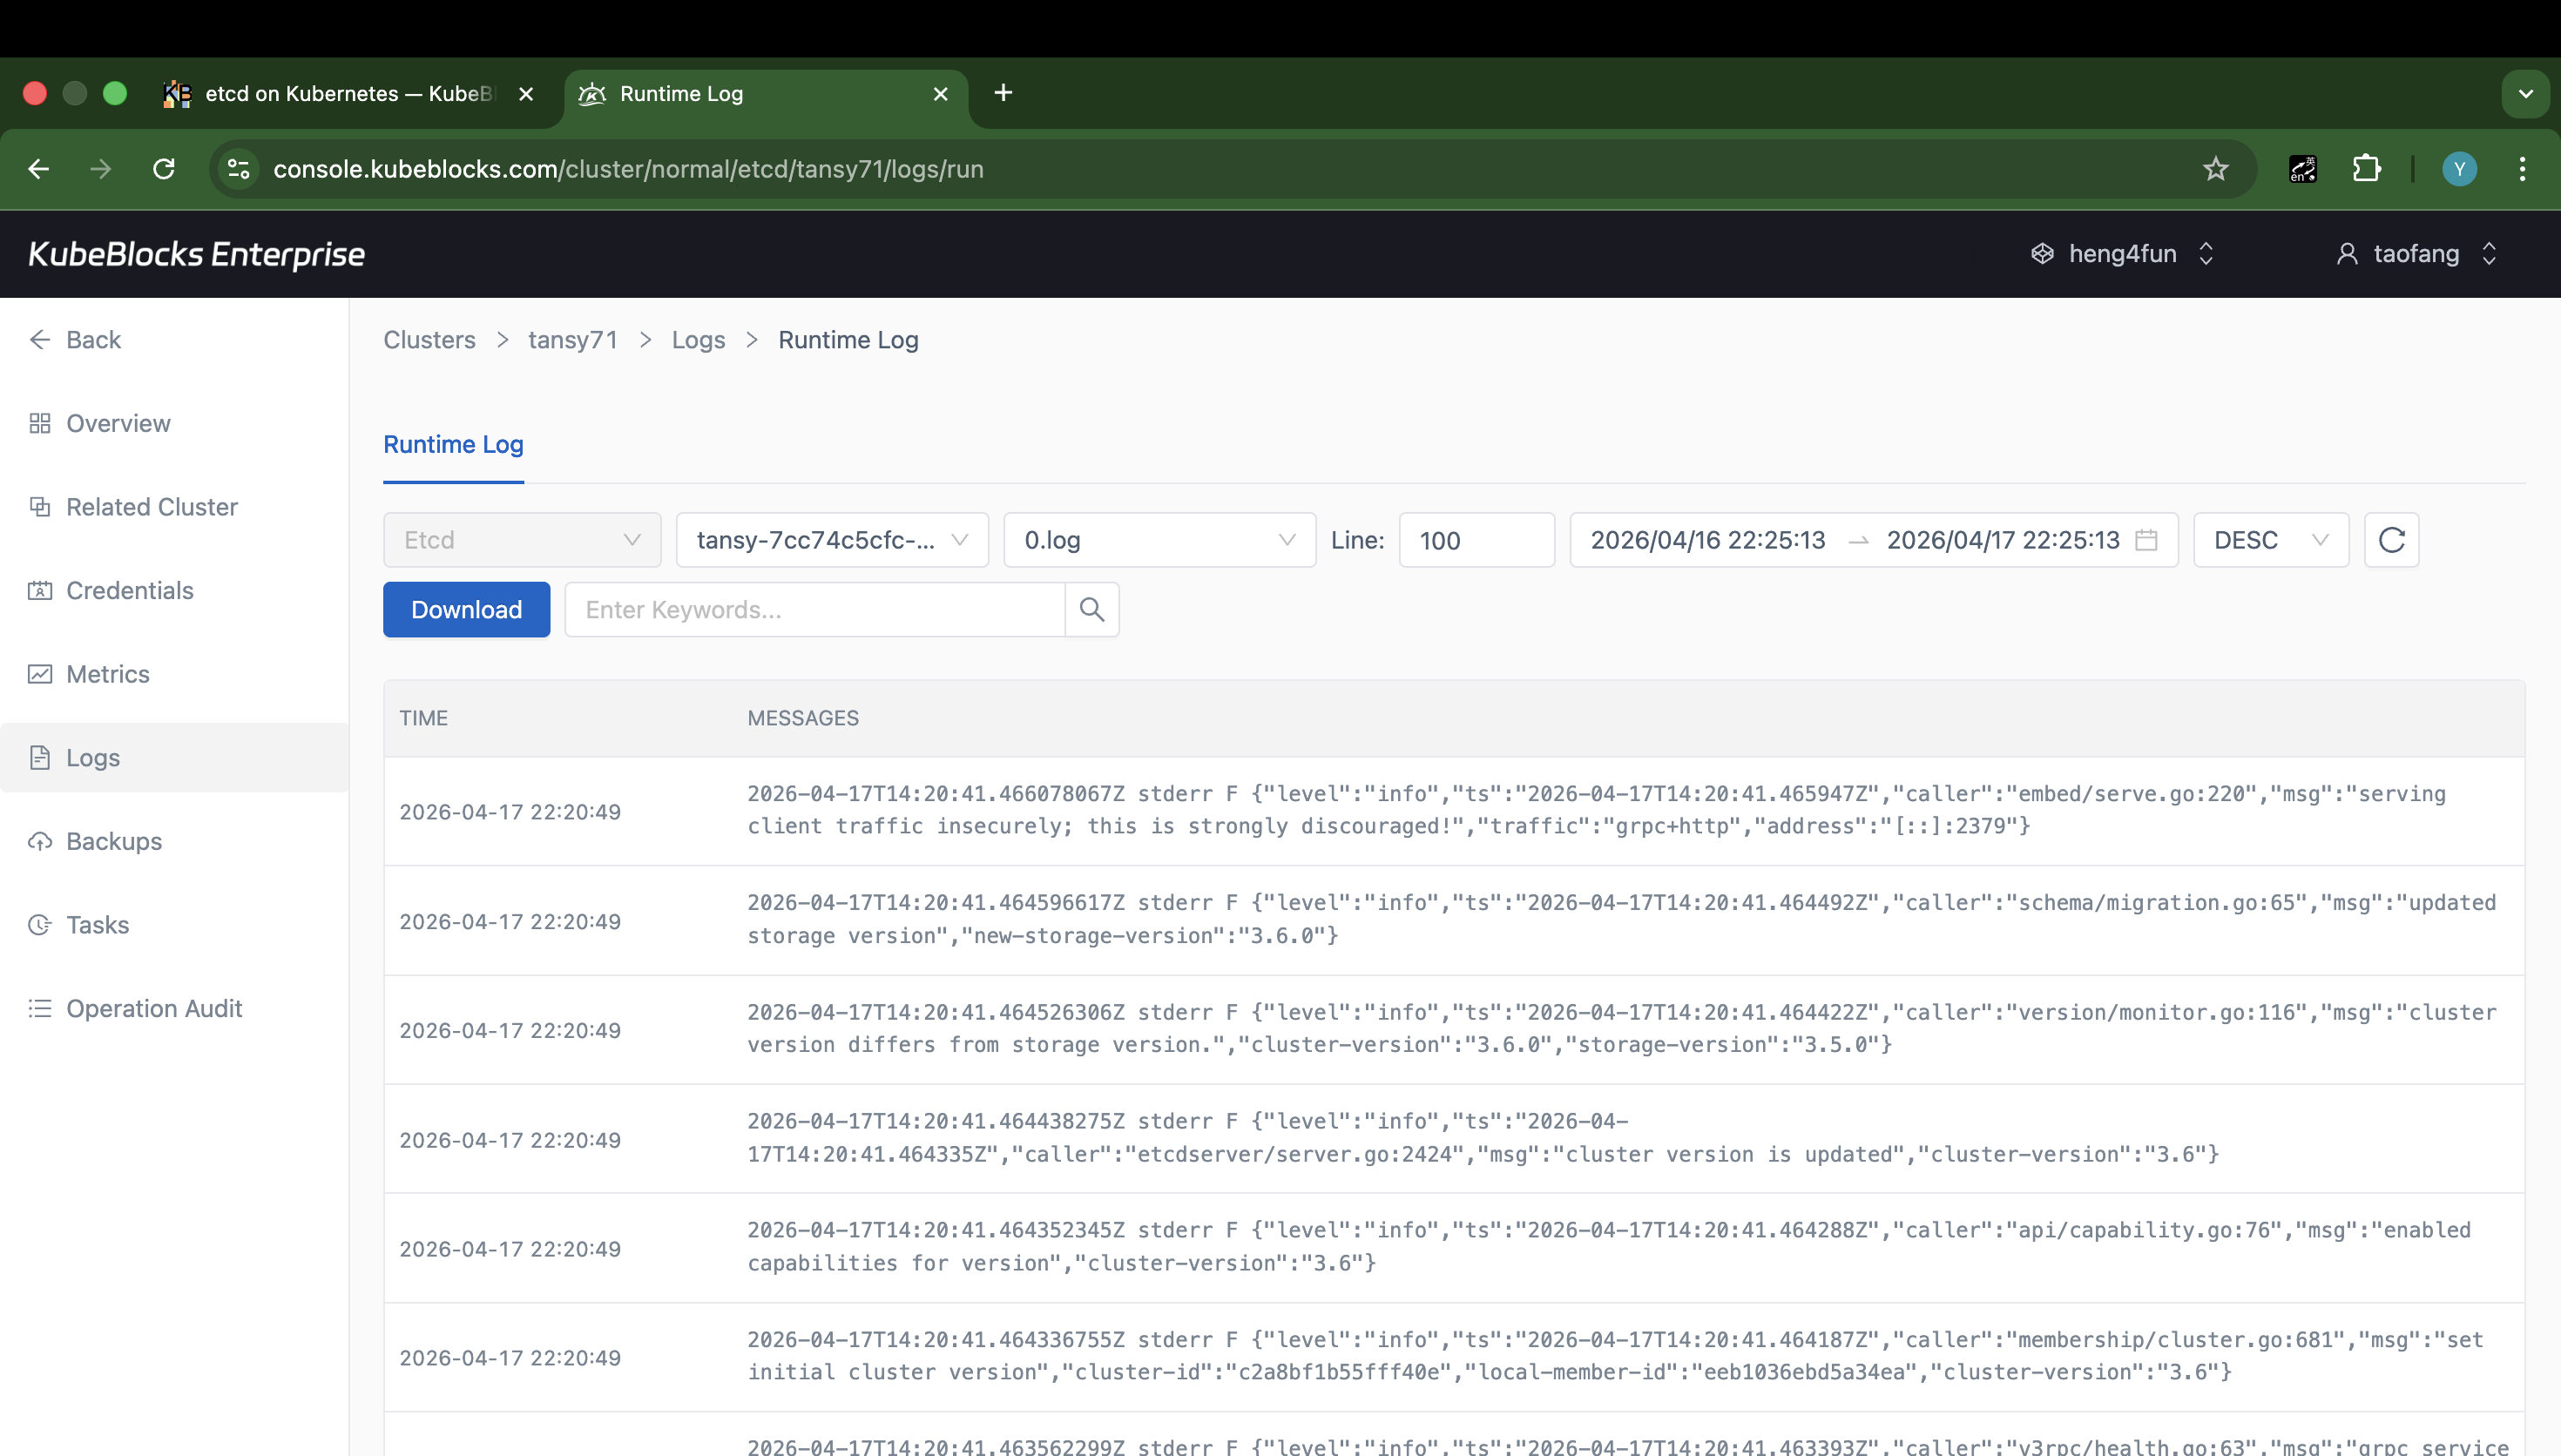Click the Tasks clock icon
This screenshot has height=1456, width=2561.
coord(40,925)
